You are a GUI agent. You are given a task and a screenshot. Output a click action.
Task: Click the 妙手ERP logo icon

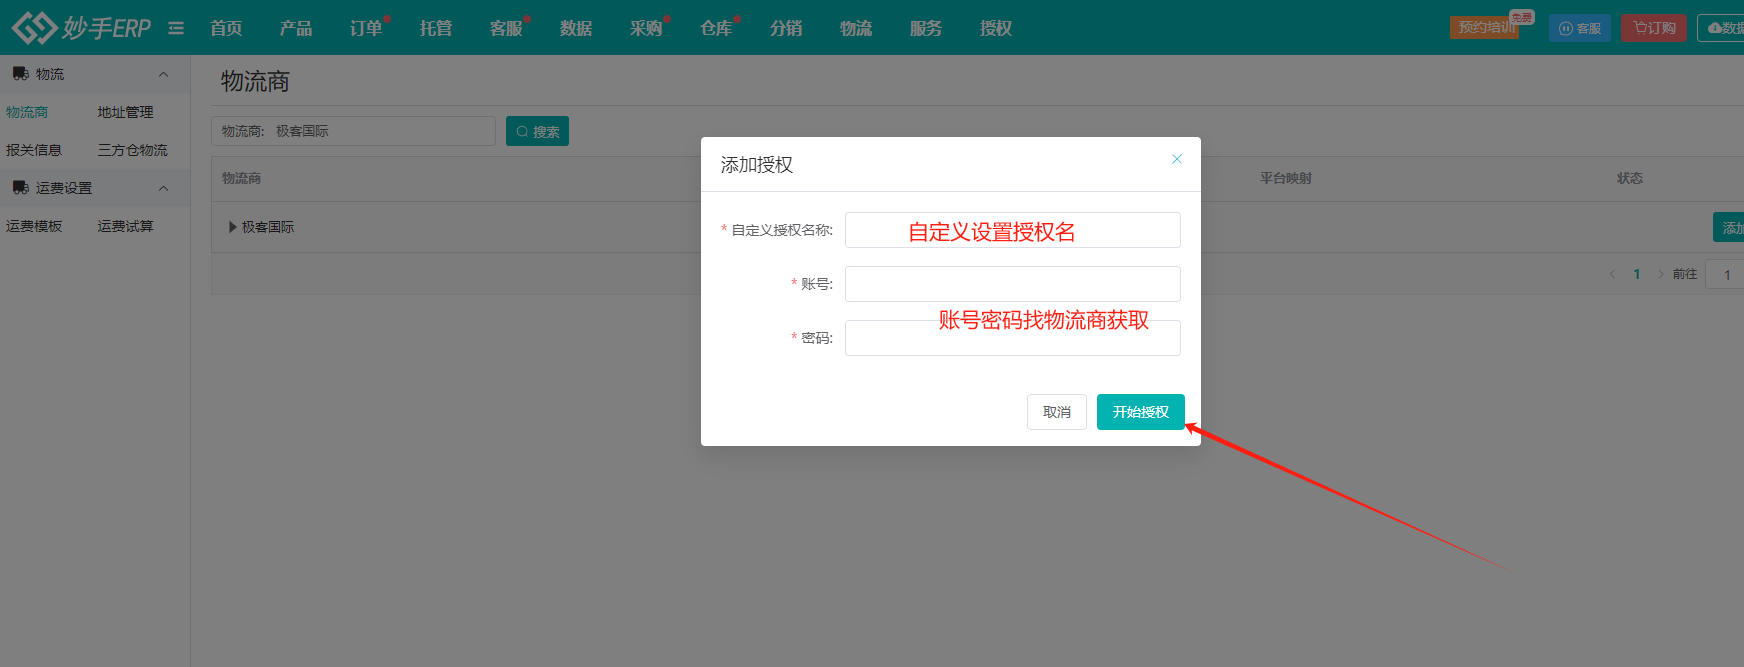point(34,27)
